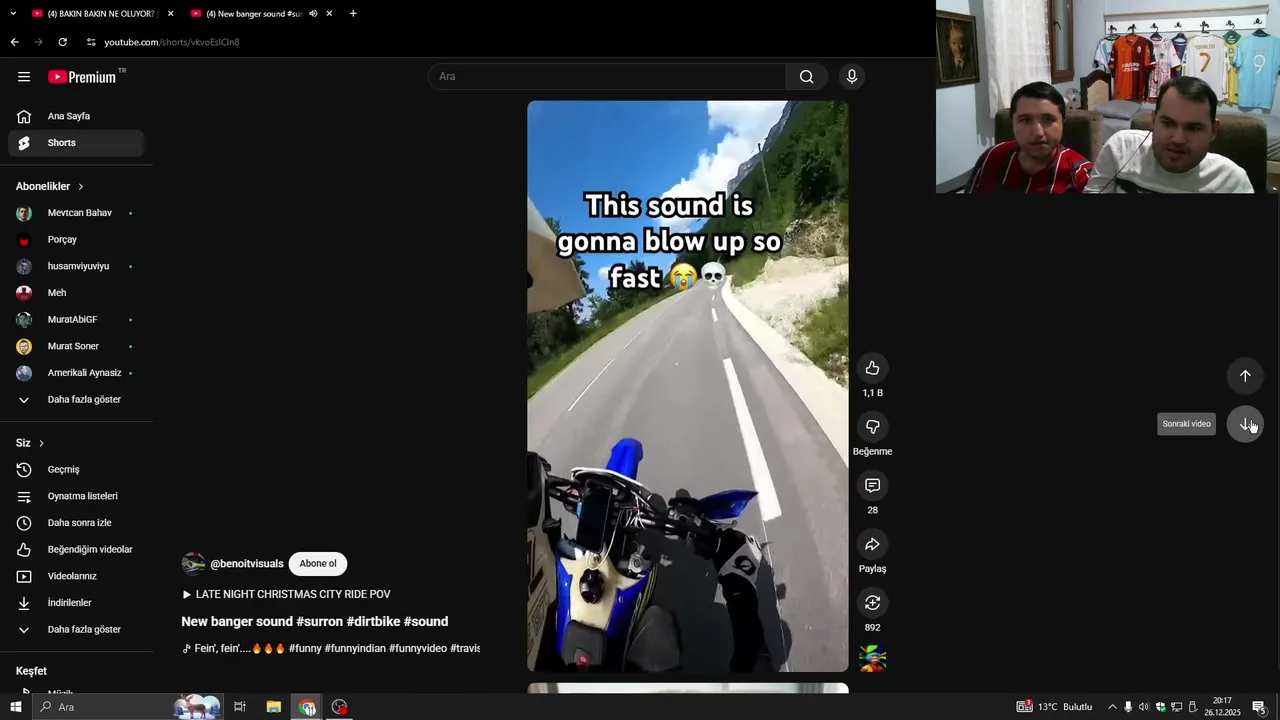Open the comments icon showing 28
The height and width of the screenshot is (720, 1280).
coord(872,485)
